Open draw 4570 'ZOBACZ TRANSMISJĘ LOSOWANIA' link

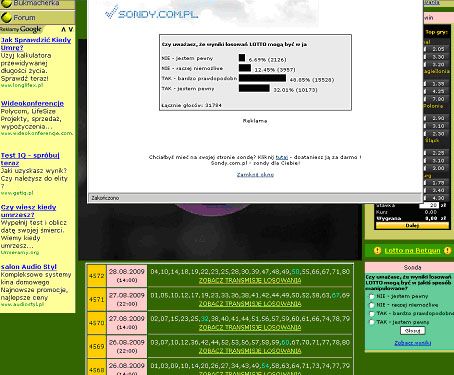250,328
